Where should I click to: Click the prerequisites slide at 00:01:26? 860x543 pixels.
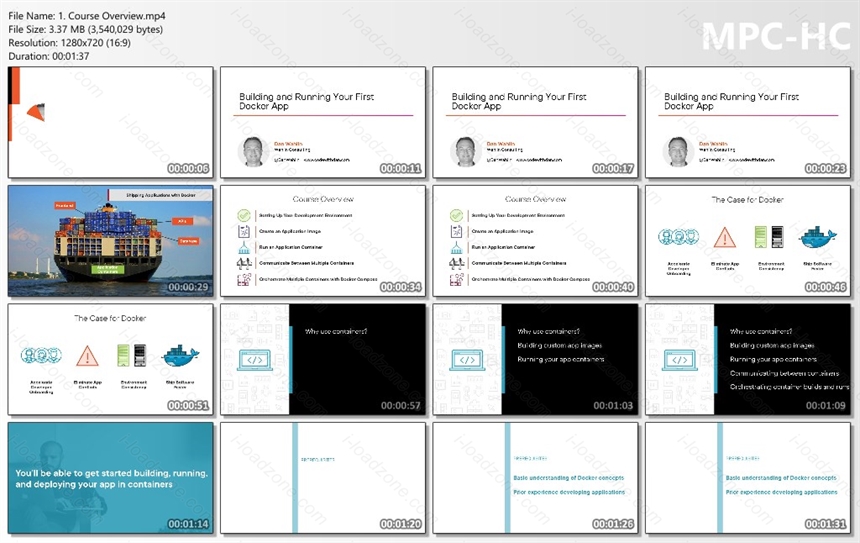tap(535, 478)
